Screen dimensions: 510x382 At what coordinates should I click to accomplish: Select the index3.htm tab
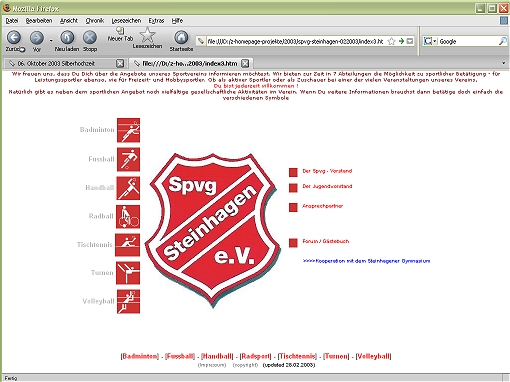tap(190, 63)
